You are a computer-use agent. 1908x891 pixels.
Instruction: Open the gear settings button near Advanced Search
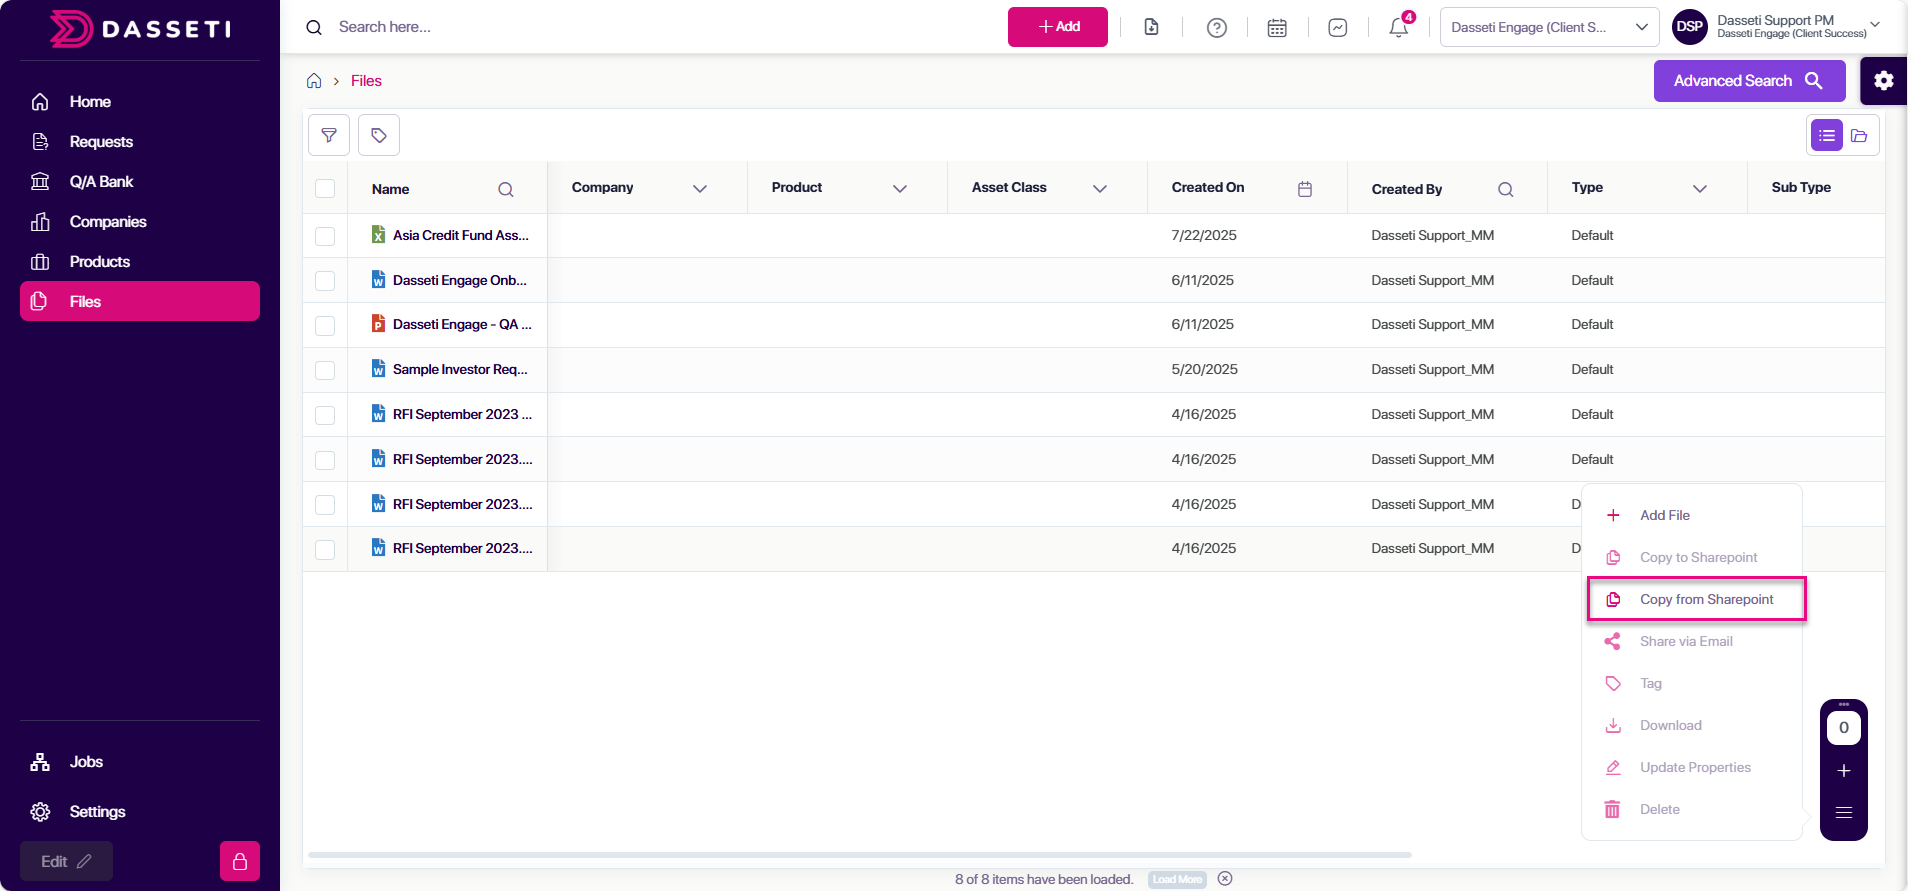pyautogui.click(x=1884, y=81)
